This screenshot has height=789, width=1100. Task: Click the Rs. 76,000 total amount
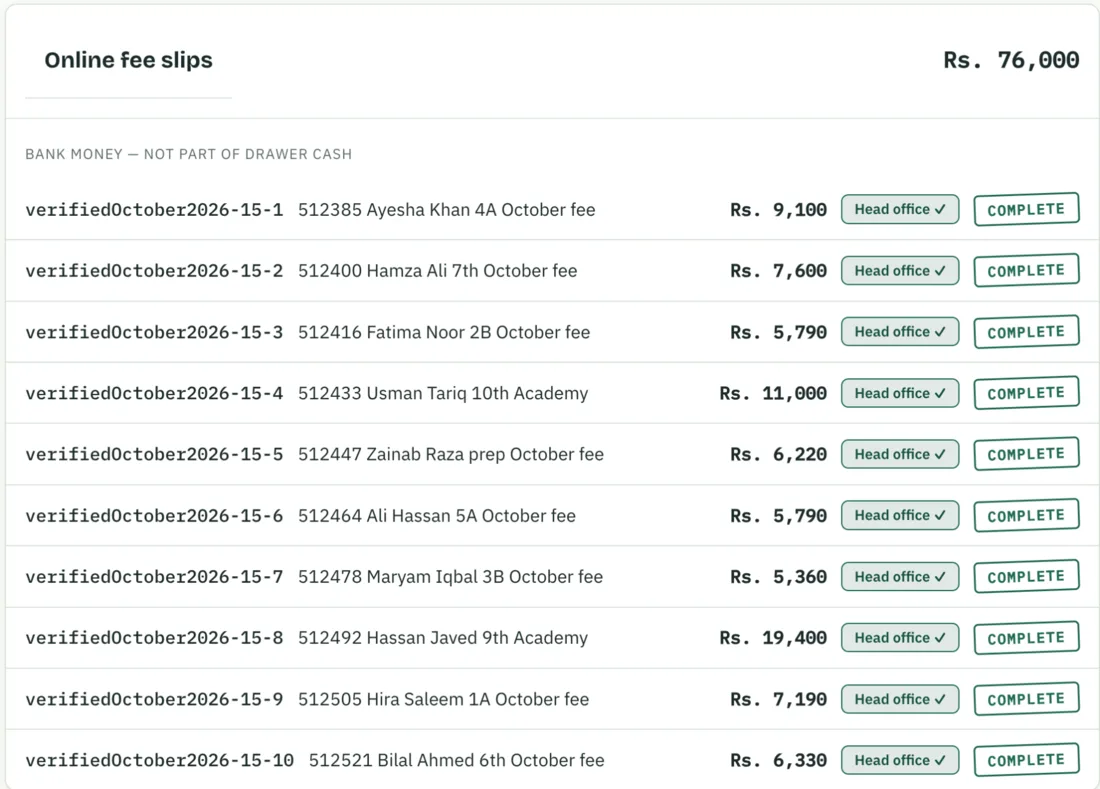click(1011, 60)
